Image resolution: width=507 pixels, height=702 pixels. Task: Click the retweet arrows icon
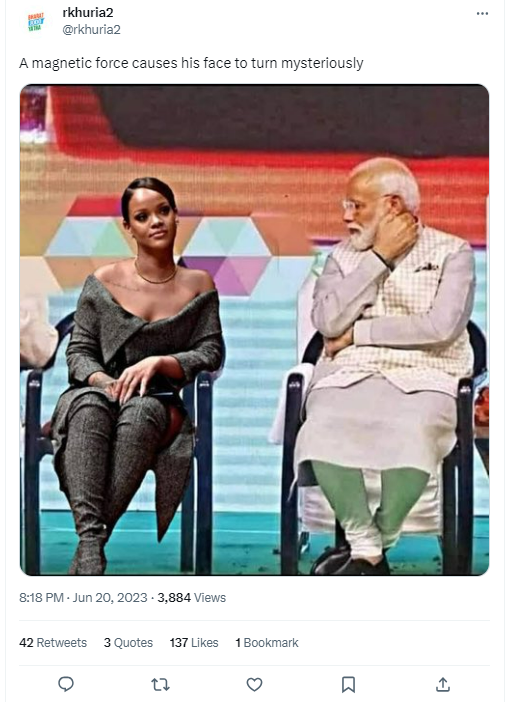160,684
